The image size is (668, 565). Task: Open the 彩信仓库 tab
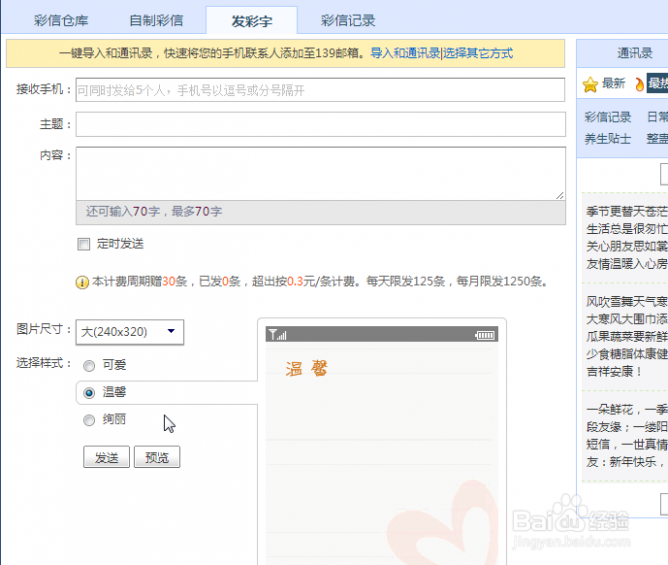click(x=61, y=20)
